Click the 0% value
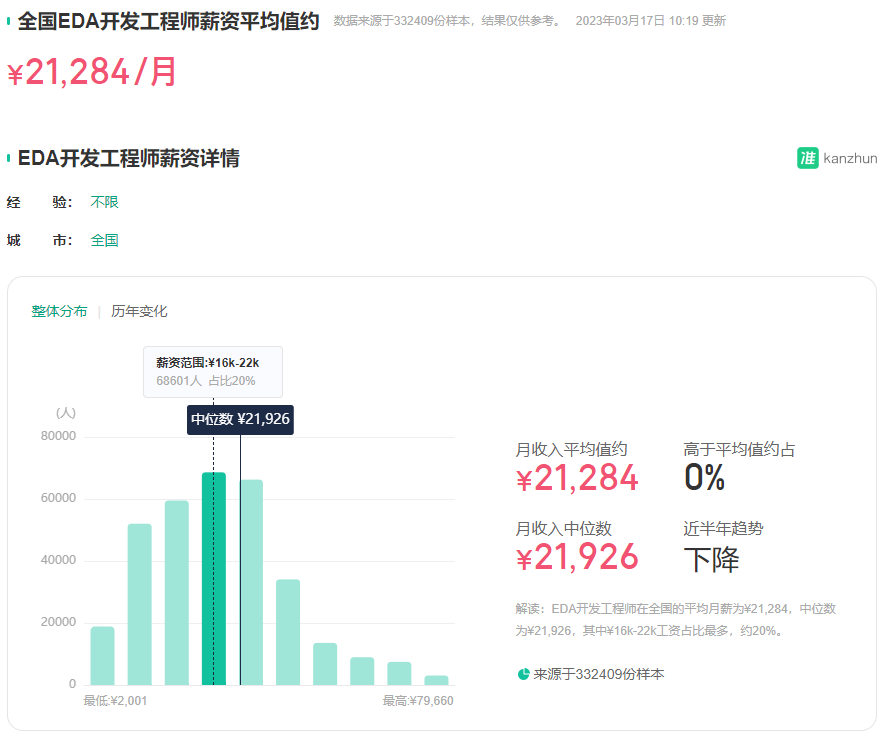 click(704, 477)
